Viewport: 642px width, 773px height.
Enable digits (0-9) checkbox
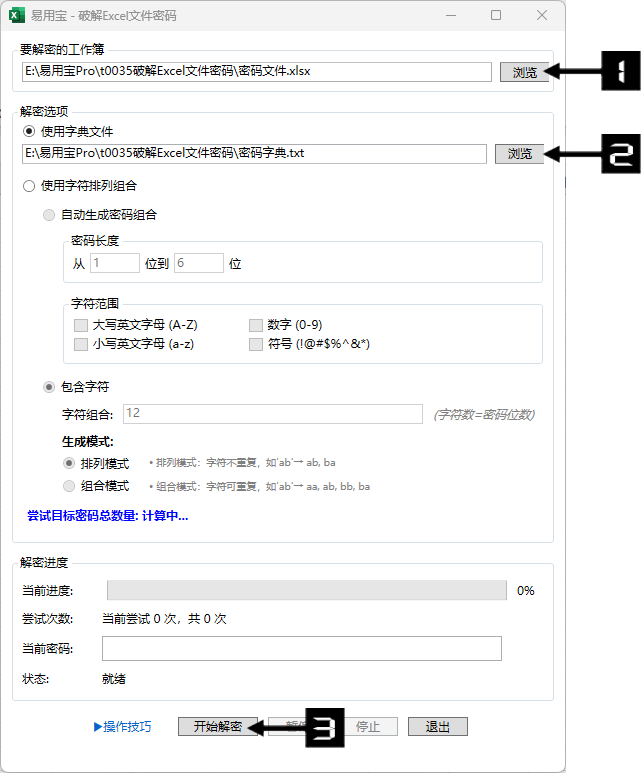pyautogui.click(x=256, y=325)
